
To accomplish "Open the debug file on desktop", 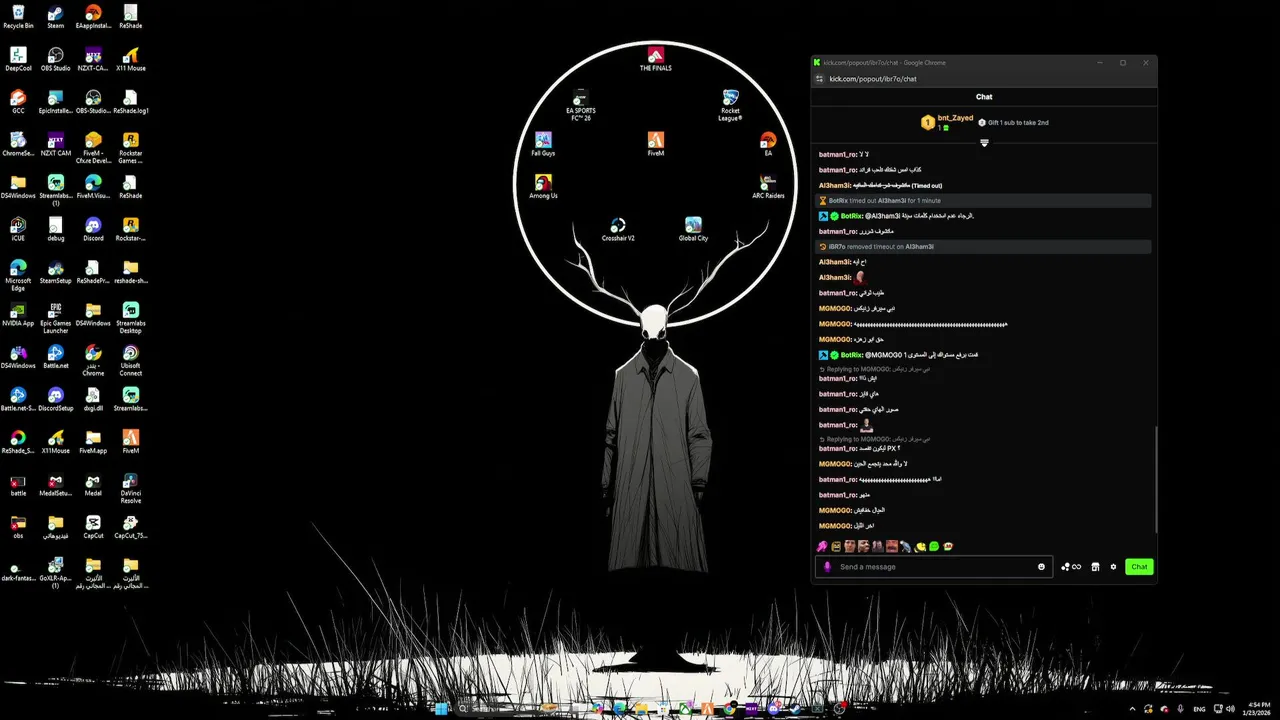I will [56, 229].
